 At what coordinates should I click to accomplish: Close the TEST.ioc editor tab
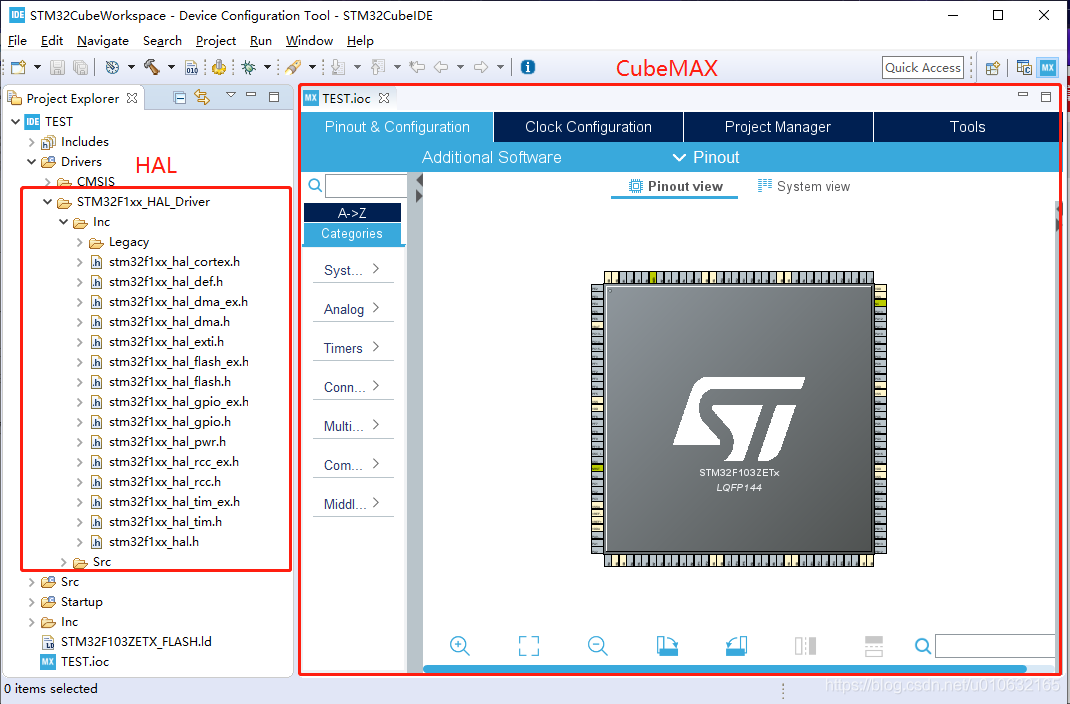pos(384,98)
